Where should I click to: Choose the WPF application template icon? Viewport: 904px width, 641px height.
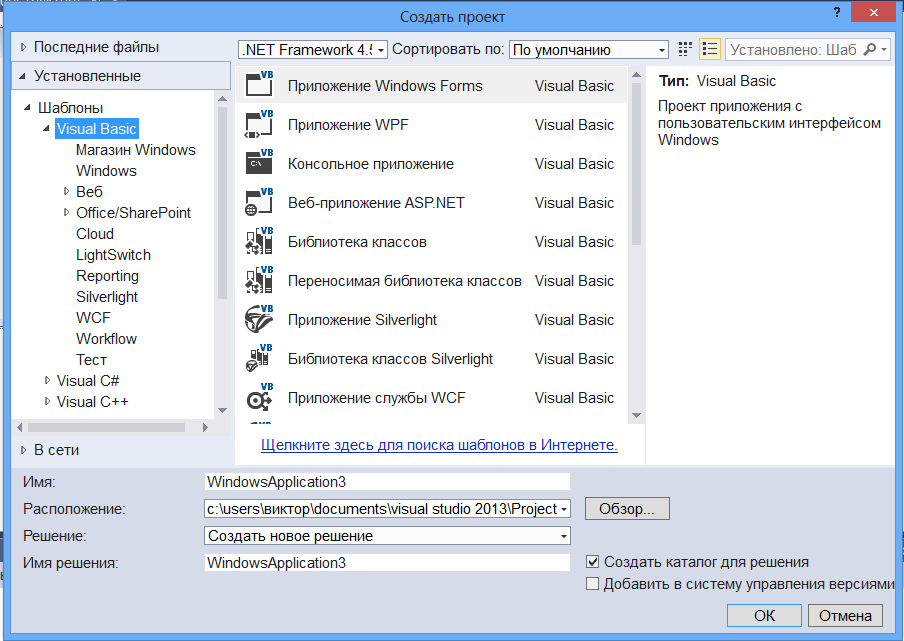point(259,124)
